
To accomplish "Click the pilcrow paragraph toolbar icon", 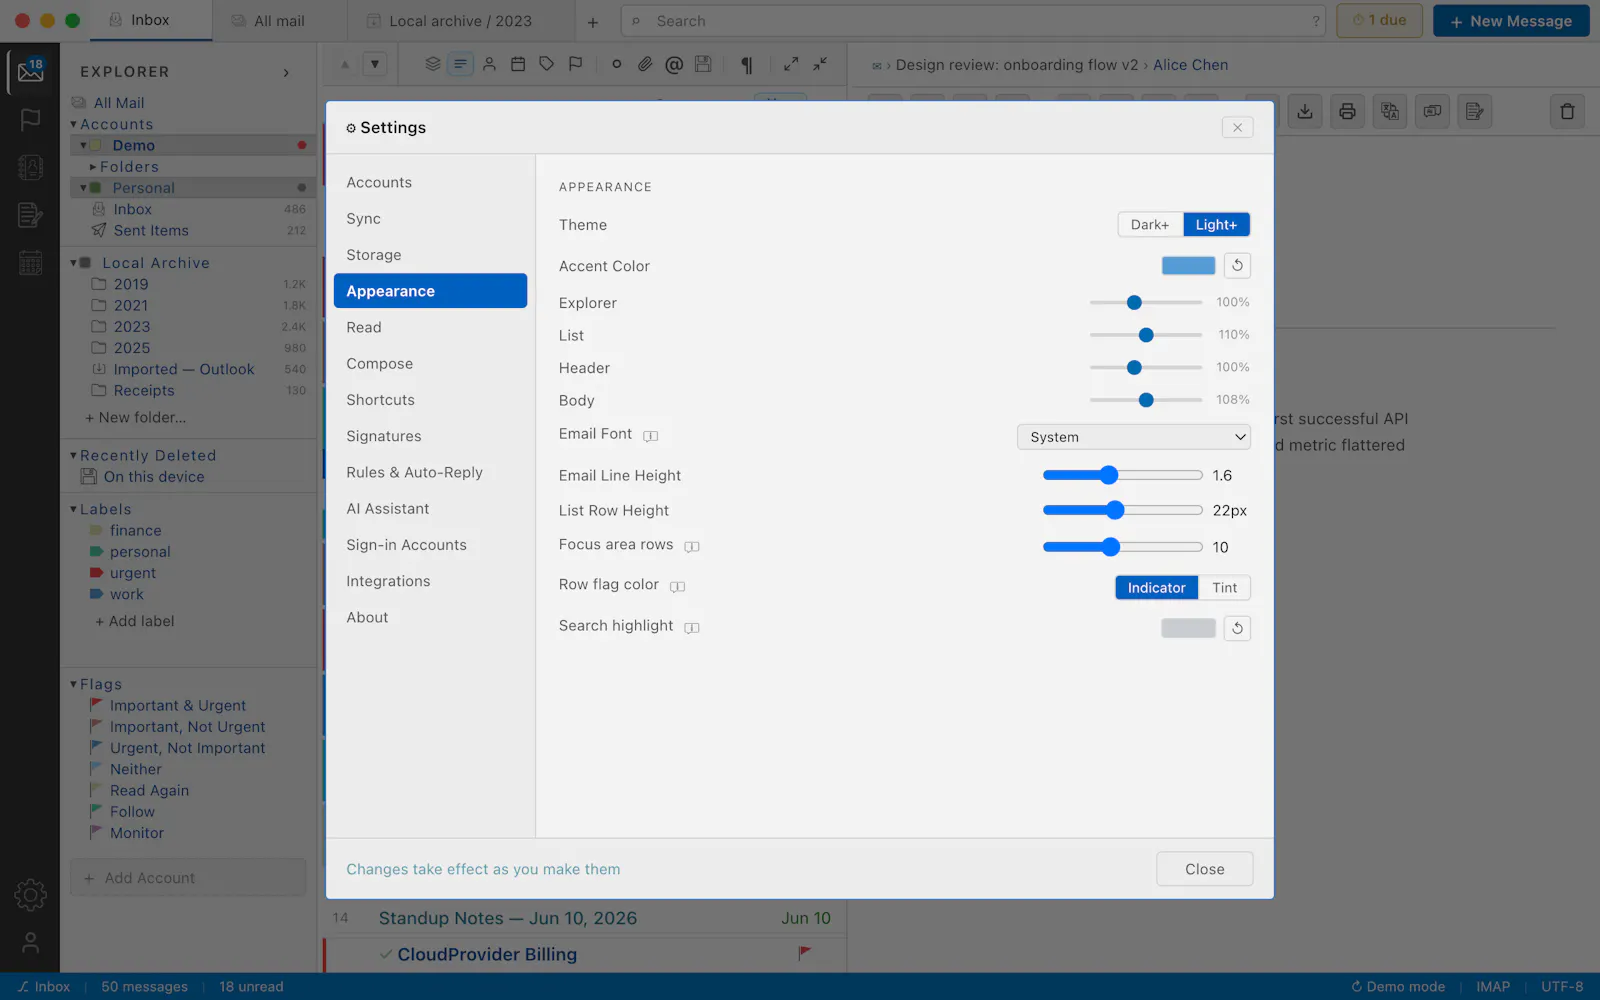I will point(746,64).
